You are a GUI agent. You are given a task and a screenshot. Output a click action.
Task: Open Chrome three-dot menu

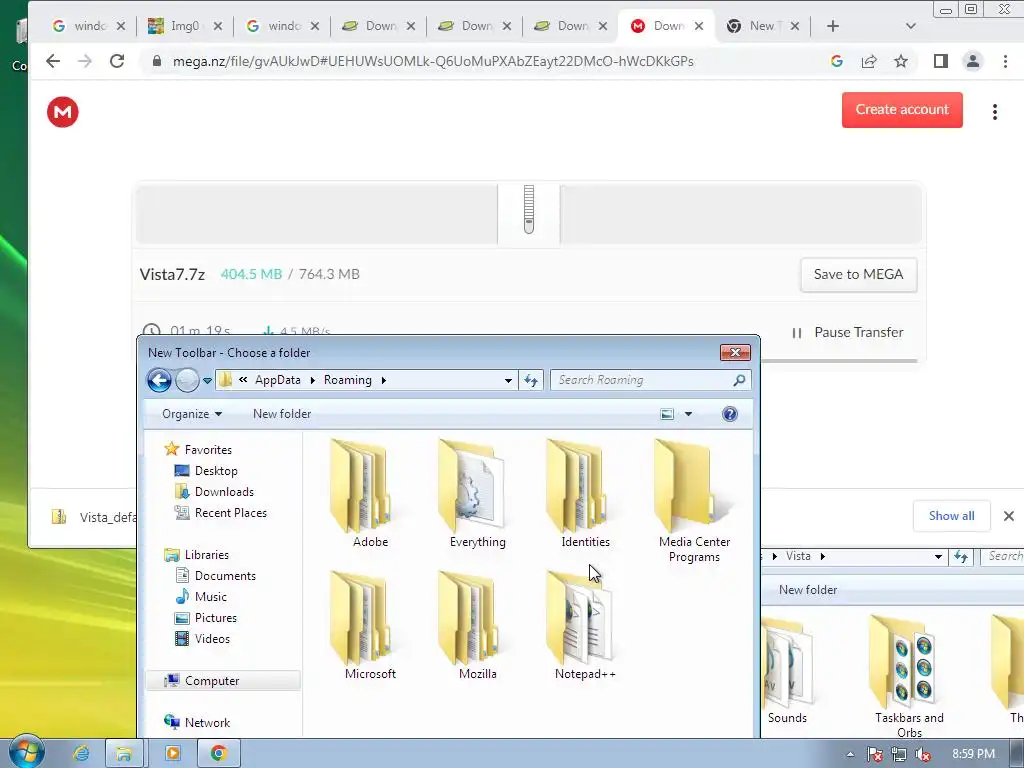(x=1005, y=61)
